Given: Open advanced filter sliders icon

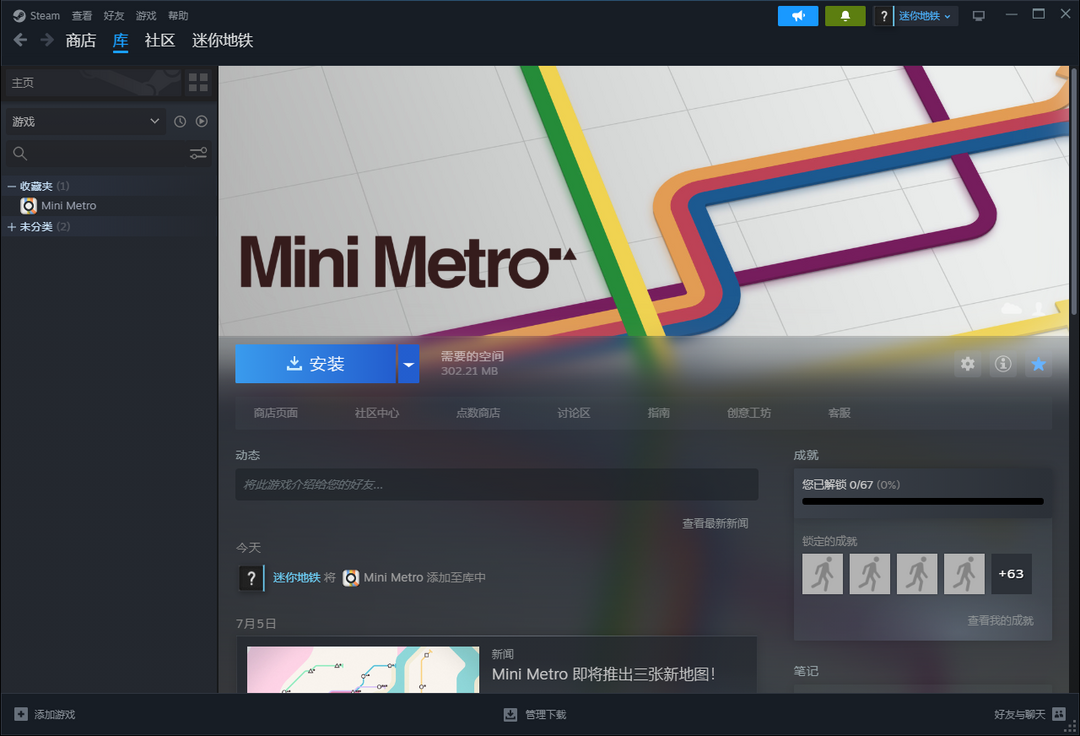Looking at the screenshot, I should [x=198, y=154].
